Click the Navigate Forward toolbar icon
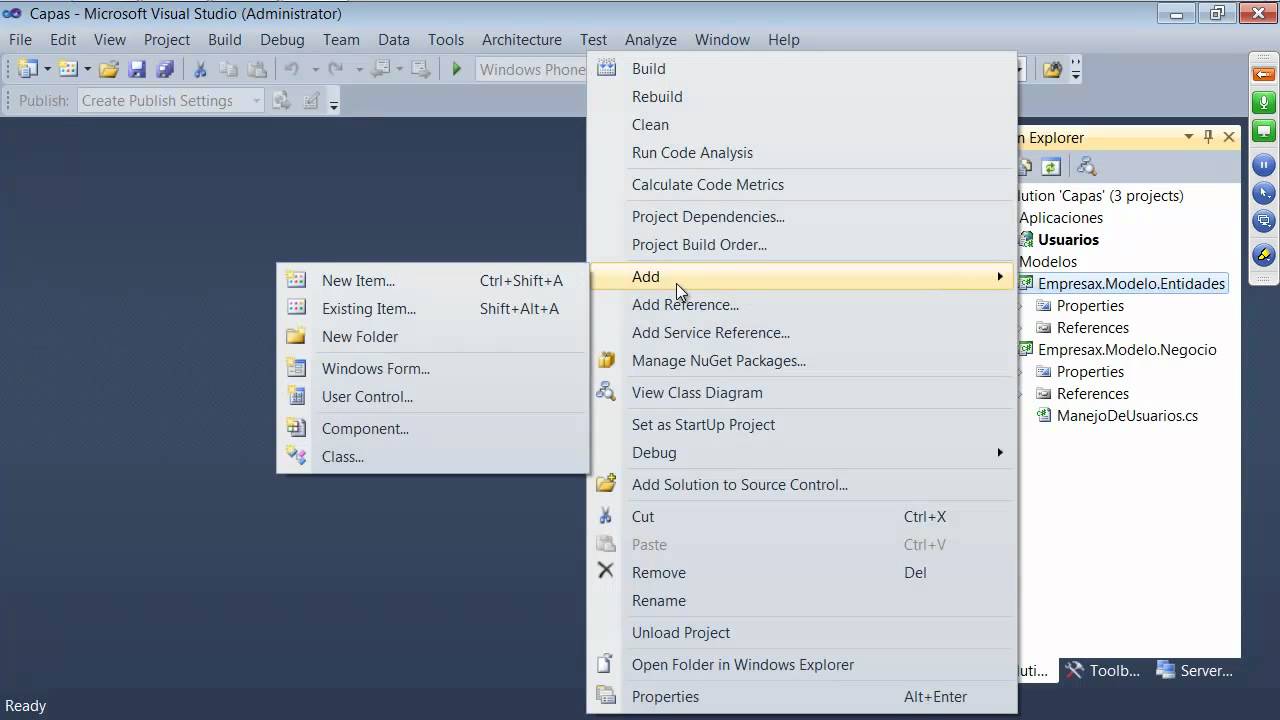1280x720 pixels. (421, 69)
